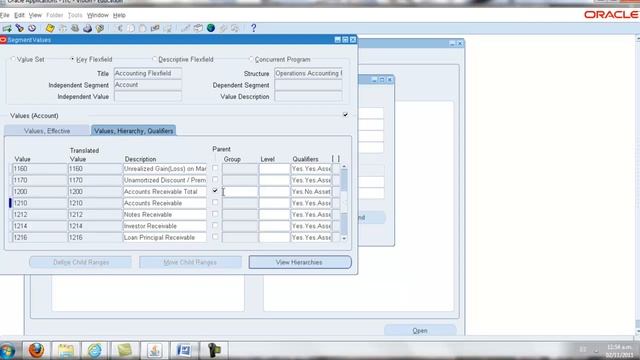This screenshot has height=360, width=640.
Task: Click the Delete Record toolbar icon
Action: point(167,28)
